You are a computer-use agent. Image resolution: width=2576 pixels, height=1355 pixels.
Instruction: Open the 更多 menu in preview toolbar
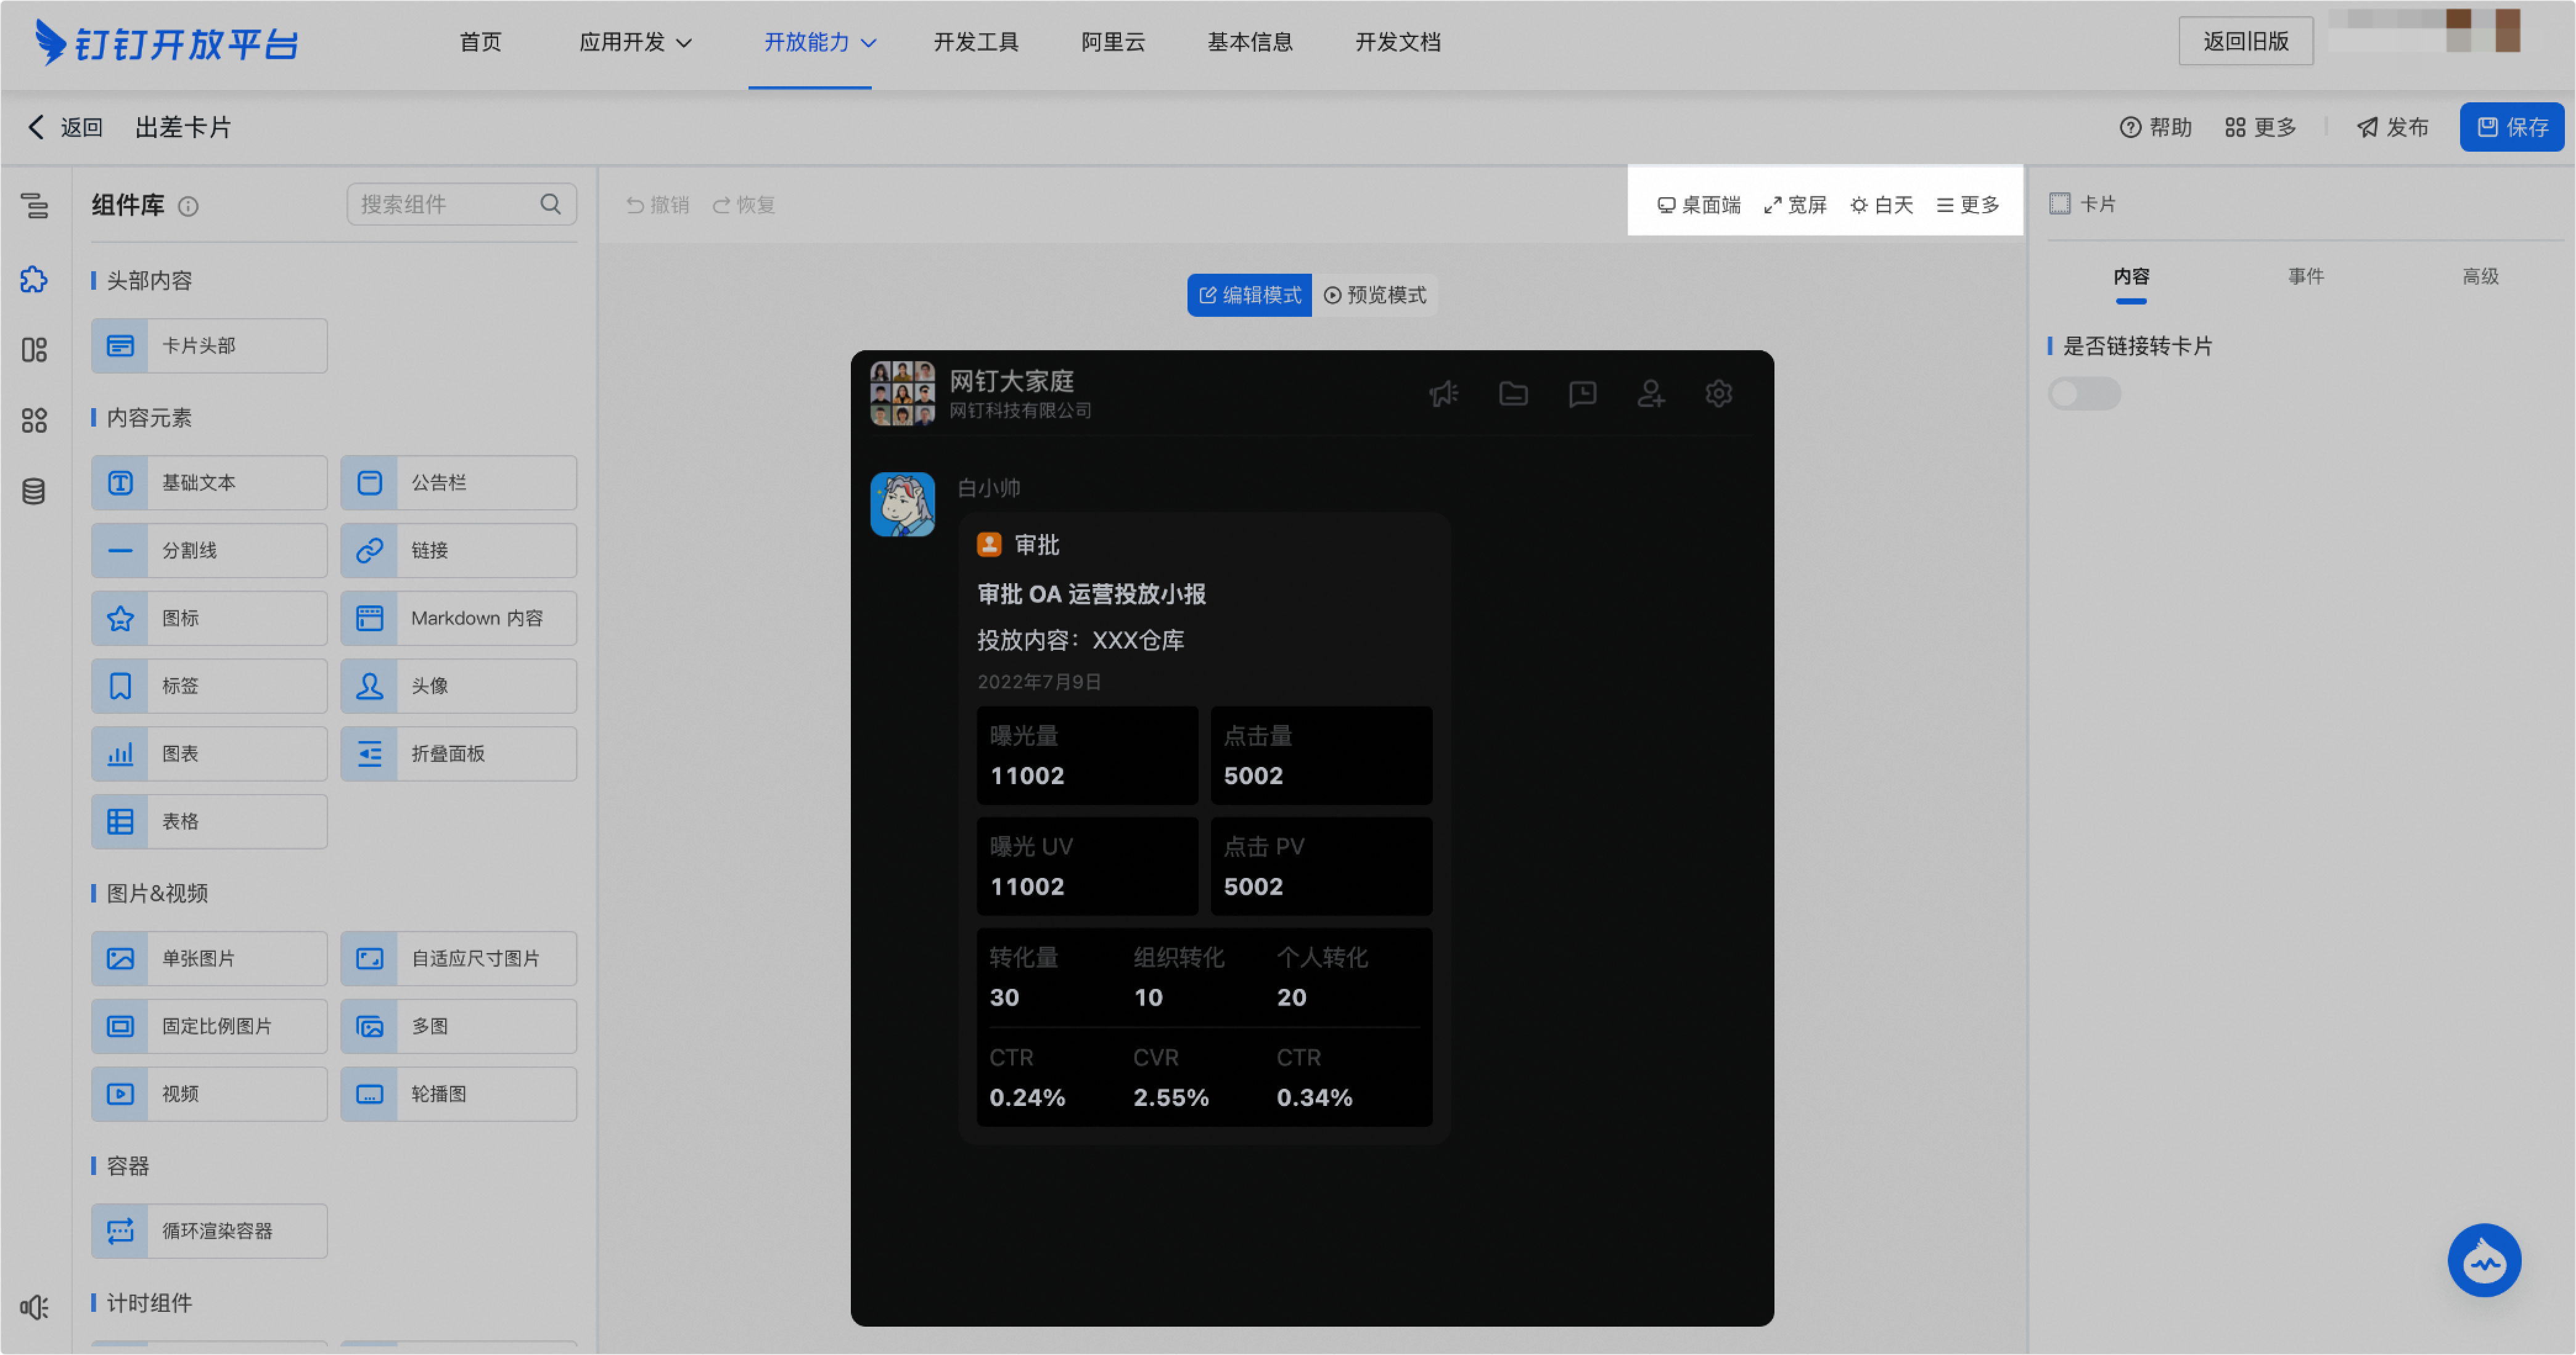[1968, 205]
